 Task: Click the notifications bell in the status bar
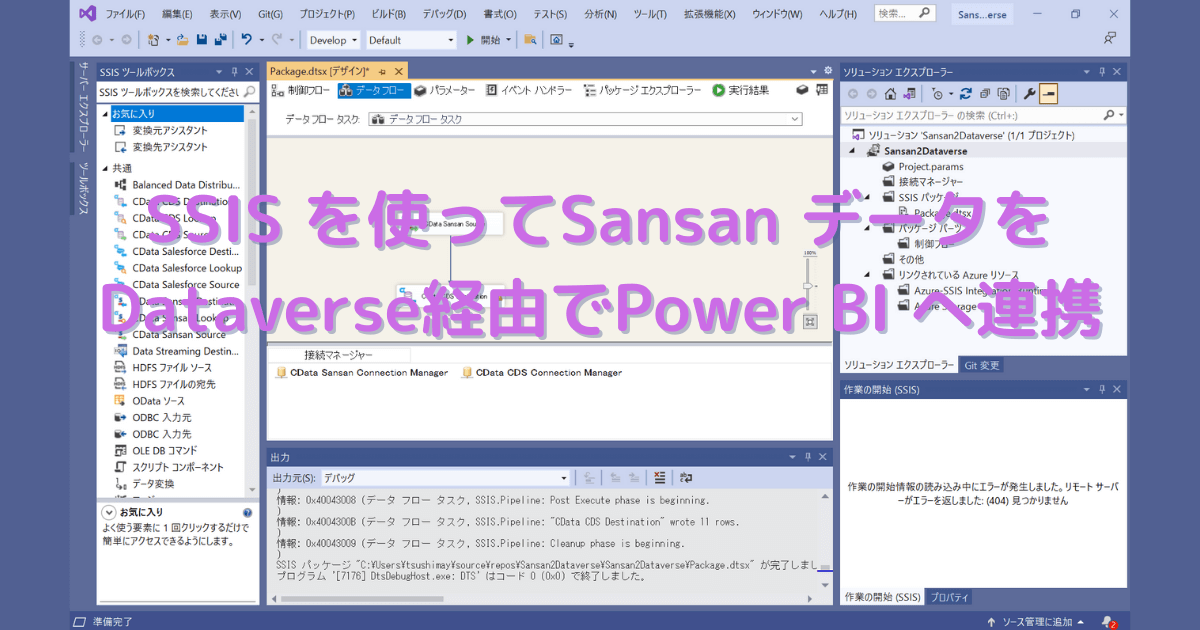[x=1108, y=622]
